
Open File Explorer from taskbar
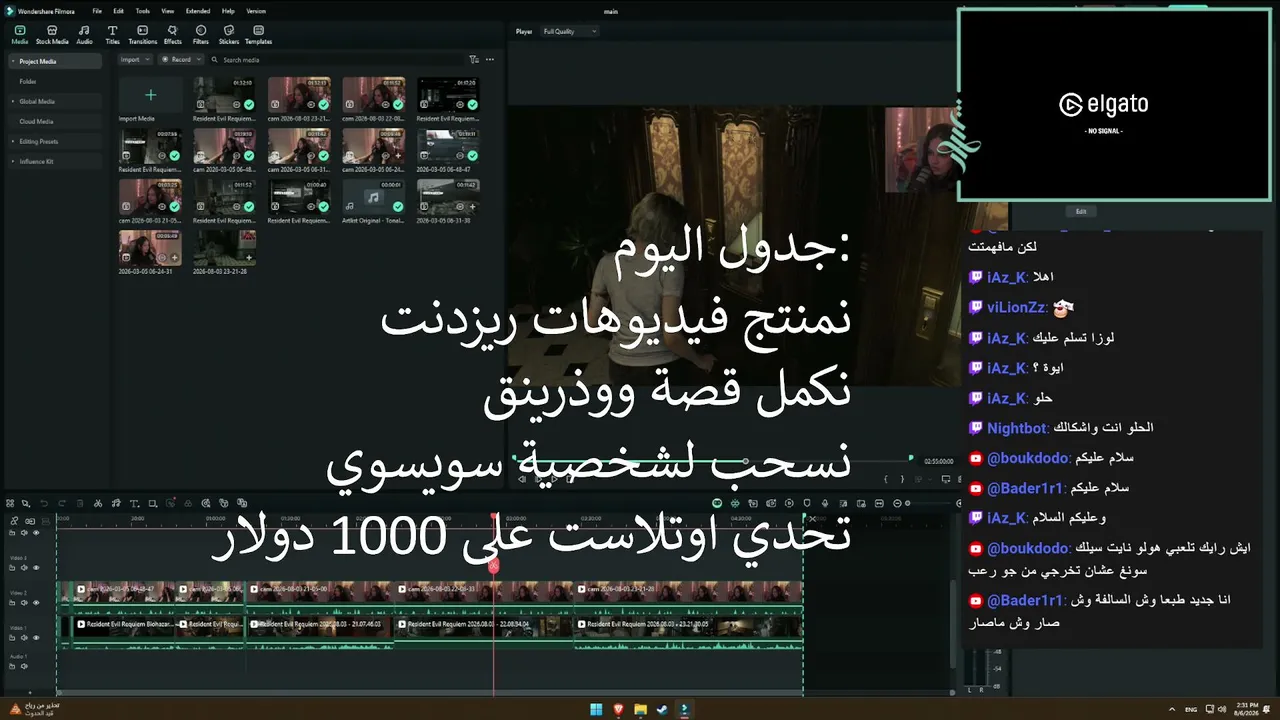tap(640, 709)
